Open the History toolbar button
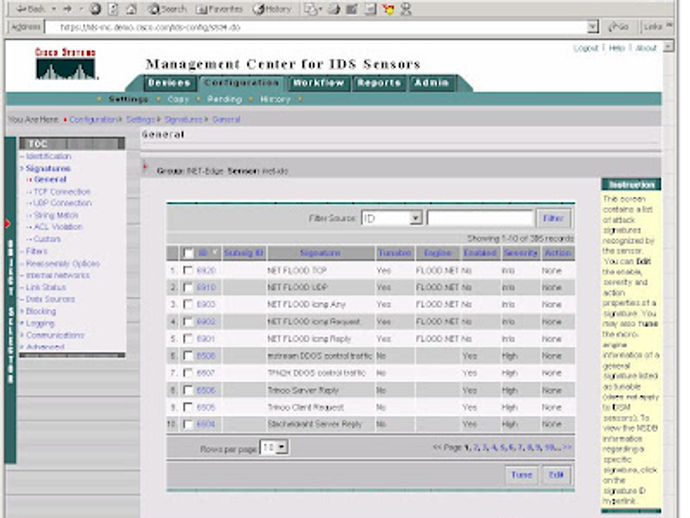Screen dimensions: 690x518 [x=272, y=8]
